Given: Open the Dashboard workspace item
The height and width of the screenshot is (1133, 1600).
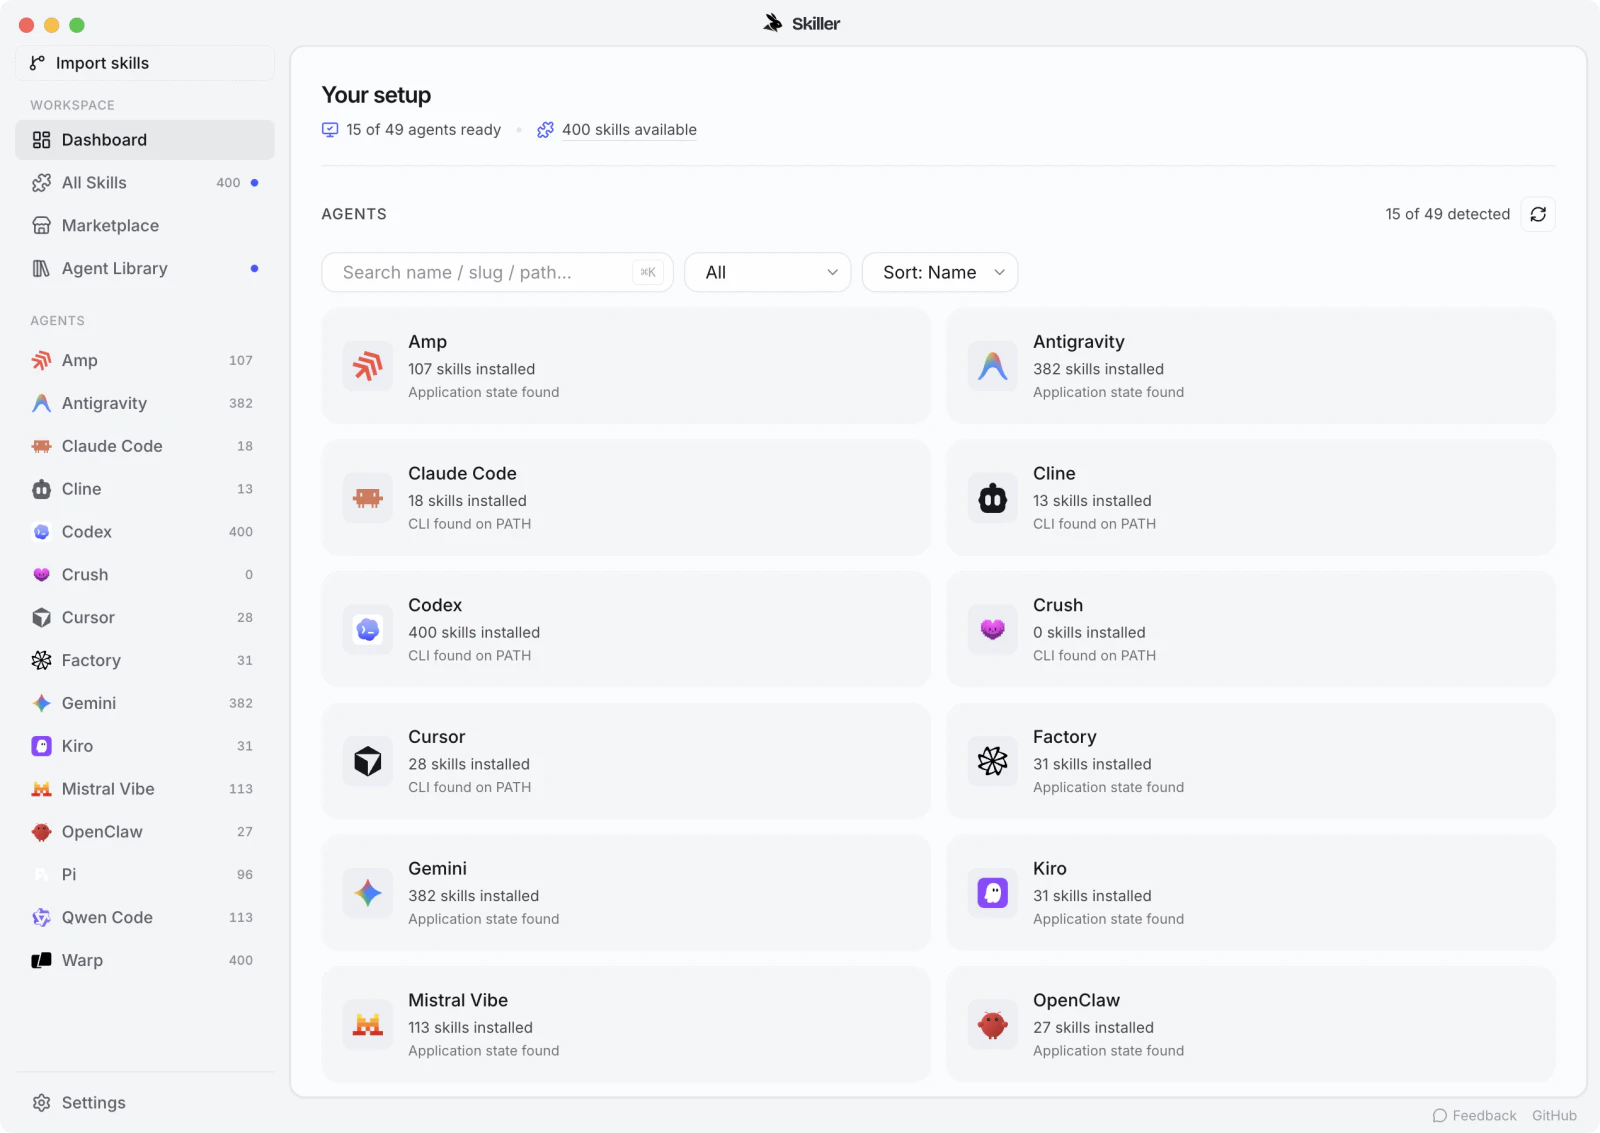Looking at the screenshot, I should (145, 140).
